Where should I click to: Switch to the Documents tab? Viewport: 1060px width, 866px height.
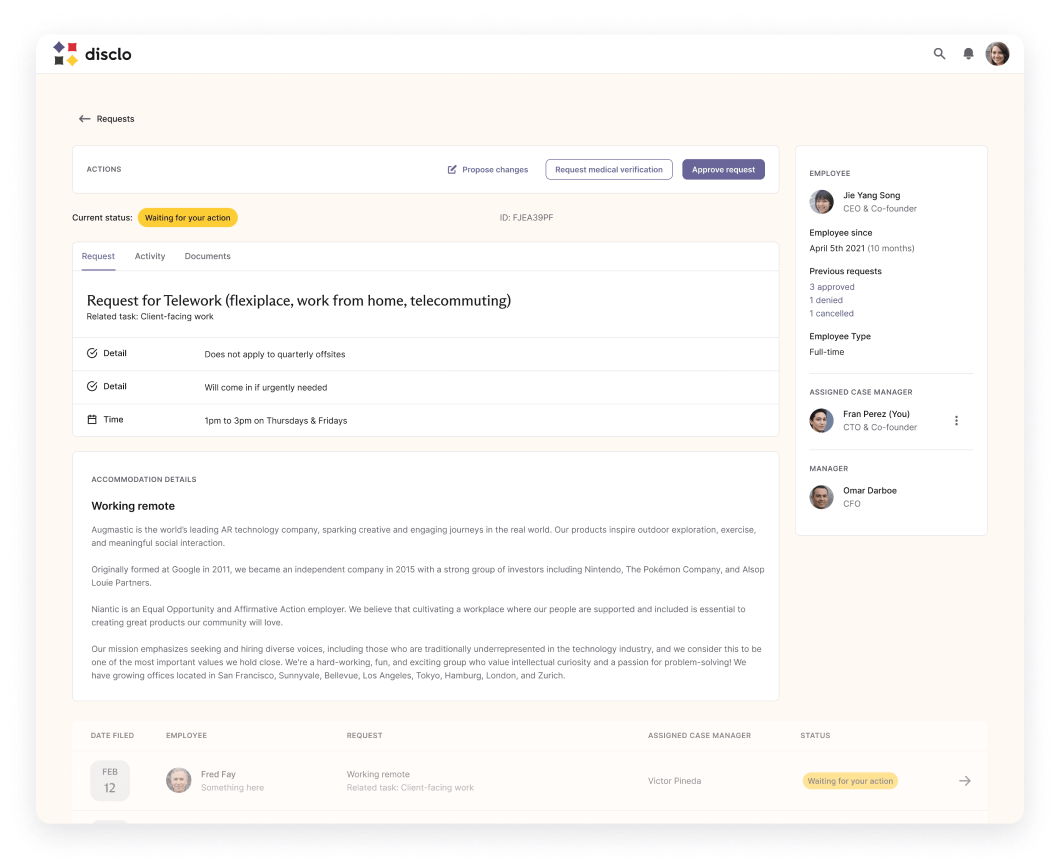[207, 257]
